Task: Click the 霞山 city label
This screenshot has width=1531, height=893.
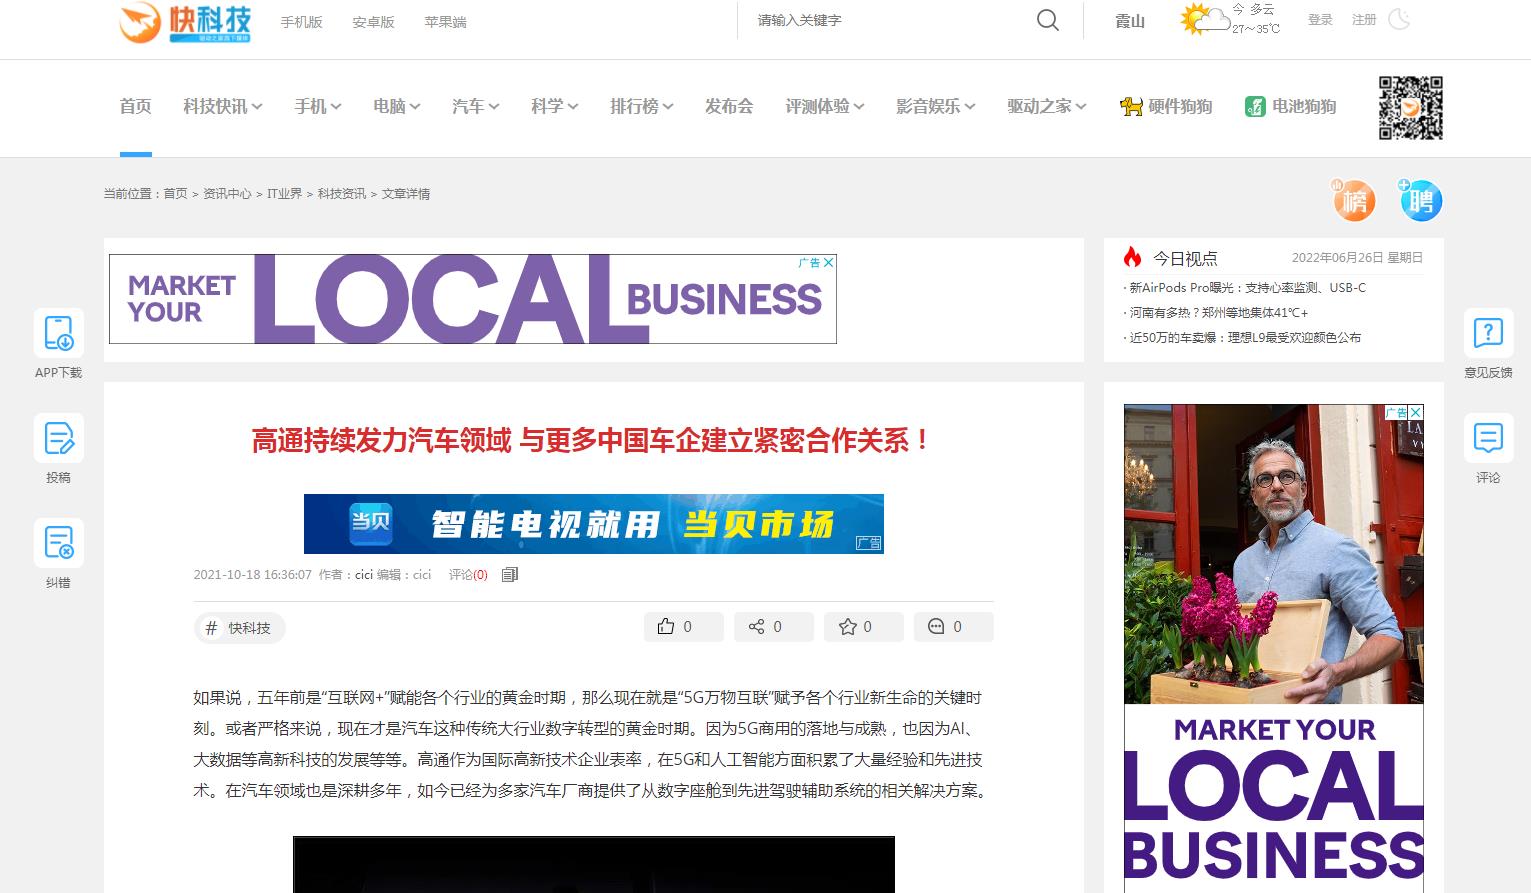Action: click(x=1130, y=21)
